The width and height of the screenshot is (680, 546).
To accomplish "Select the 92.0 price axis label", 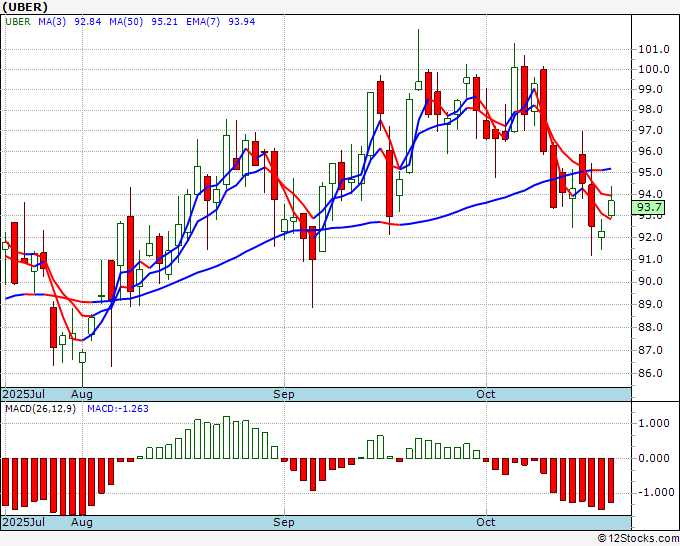I will 650,237.
